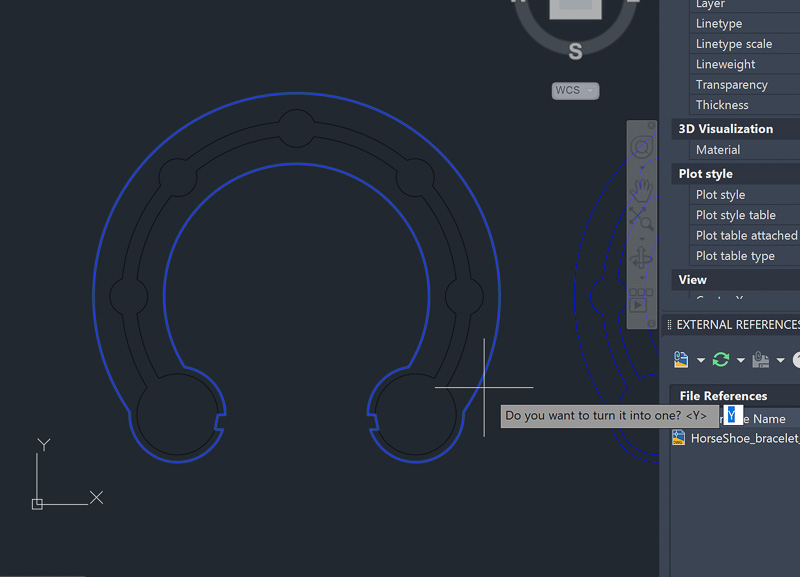Collapse the 3D Visualization section
Screen dimensions: 800x577
click(x=725, y=128)
